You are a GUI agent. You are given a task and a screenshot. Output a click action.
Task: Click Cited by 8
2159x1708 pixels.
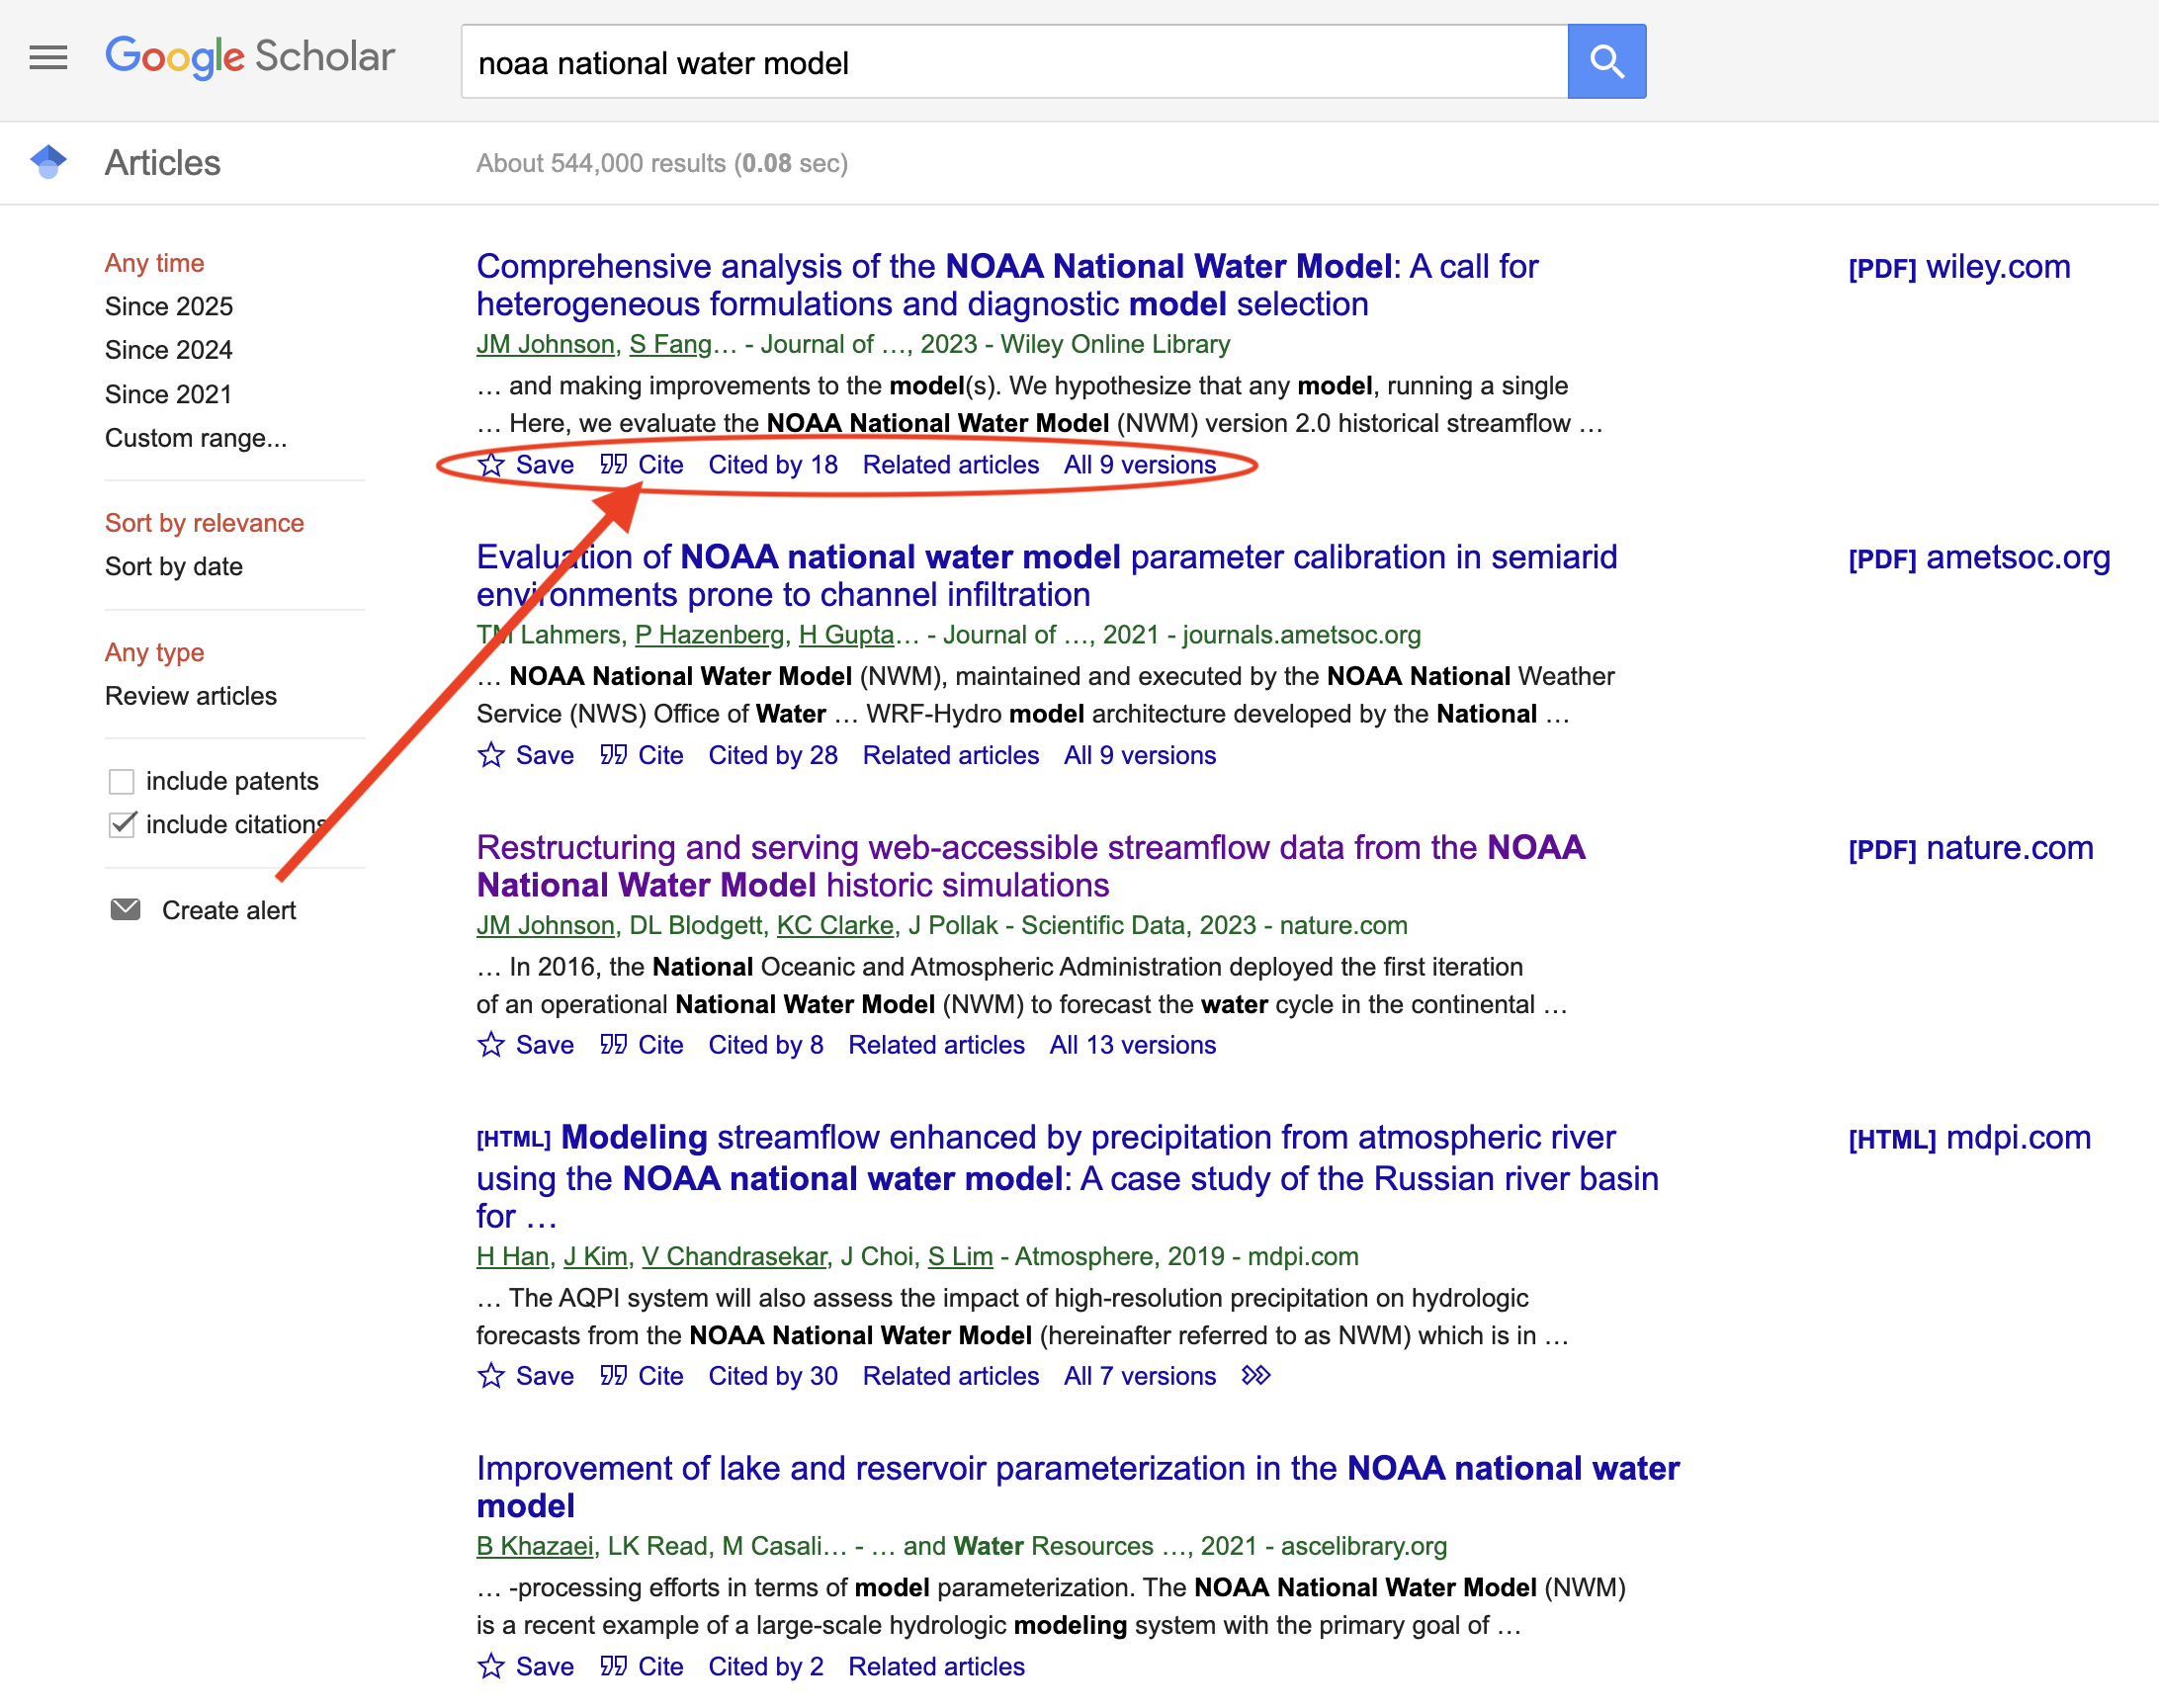(766, 1045)
